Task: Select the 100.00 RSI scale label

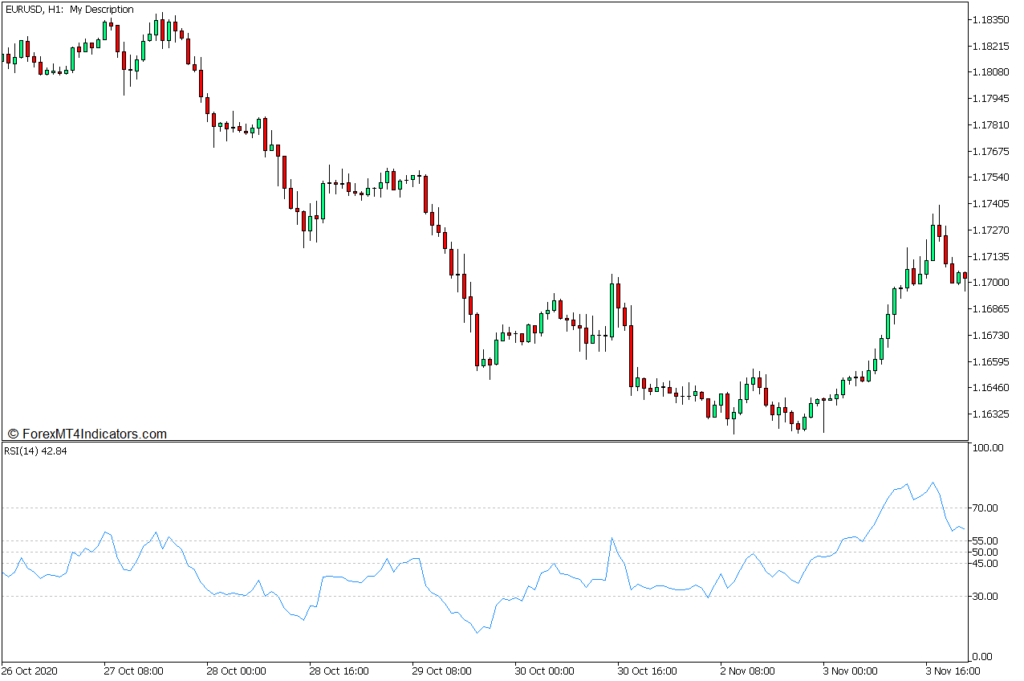Action: click(x=990, y=449)
